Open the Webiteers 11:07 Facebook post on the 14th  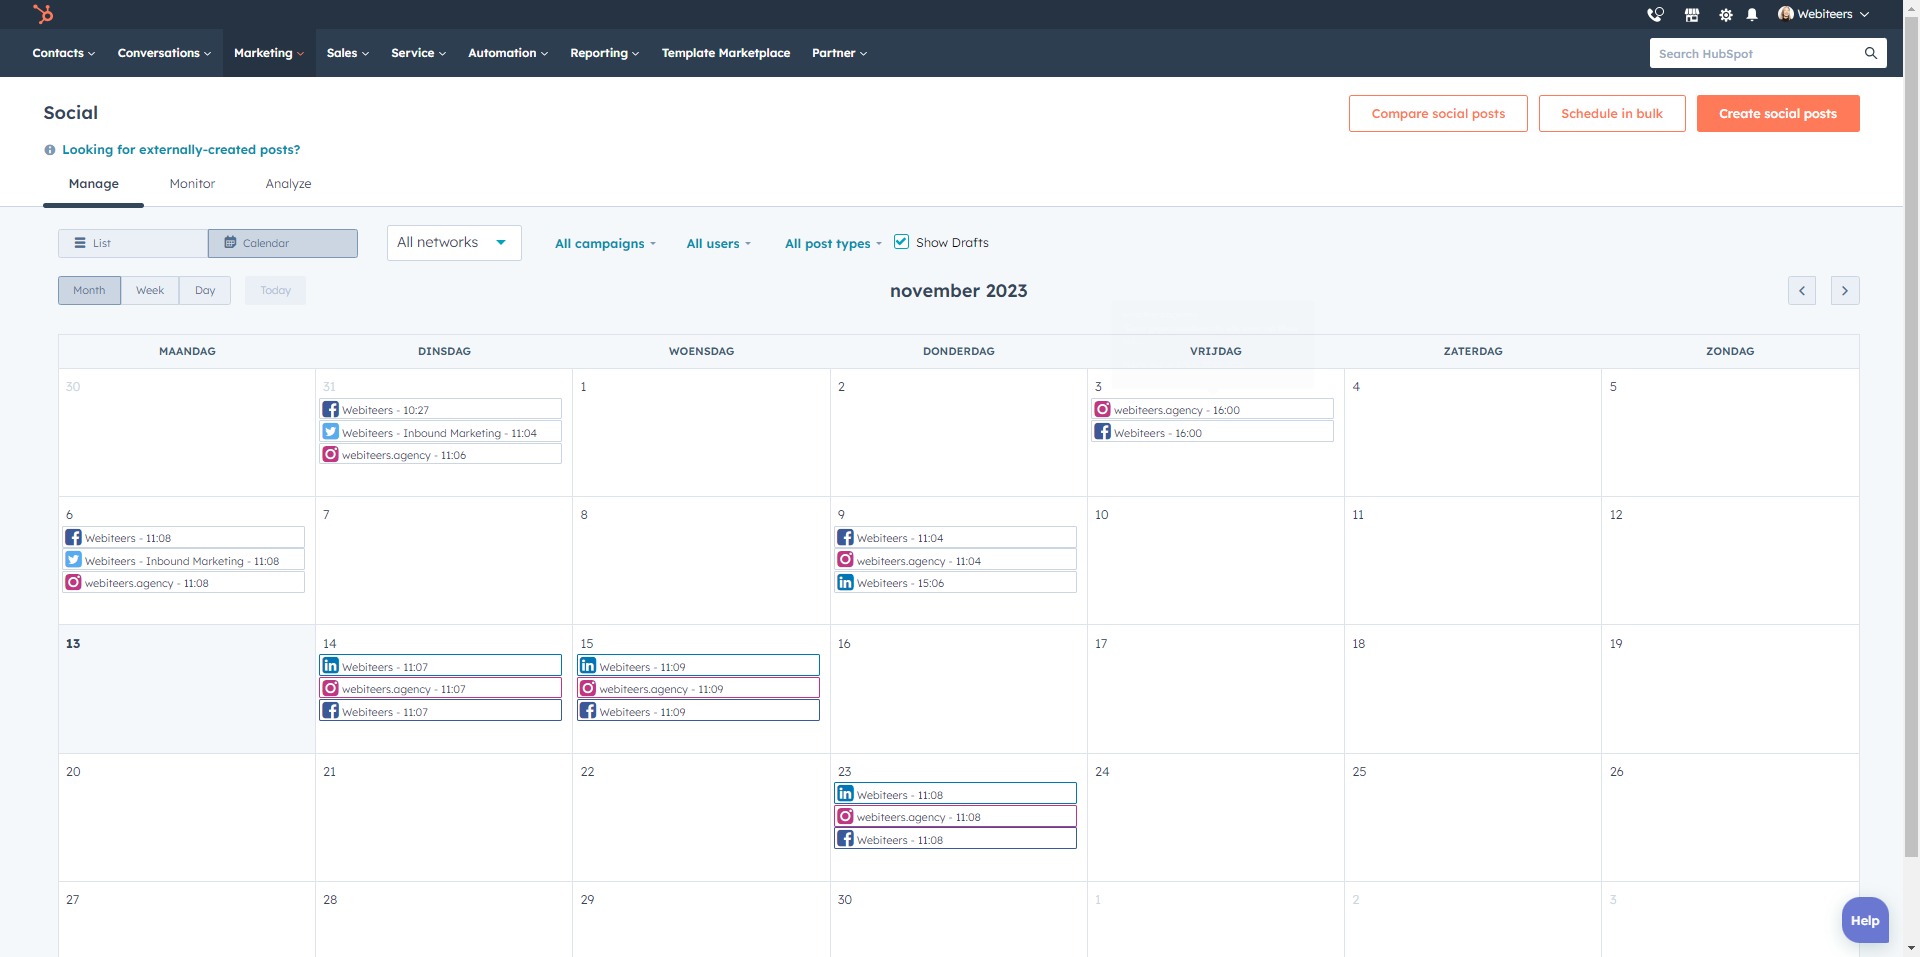(441, 711)
